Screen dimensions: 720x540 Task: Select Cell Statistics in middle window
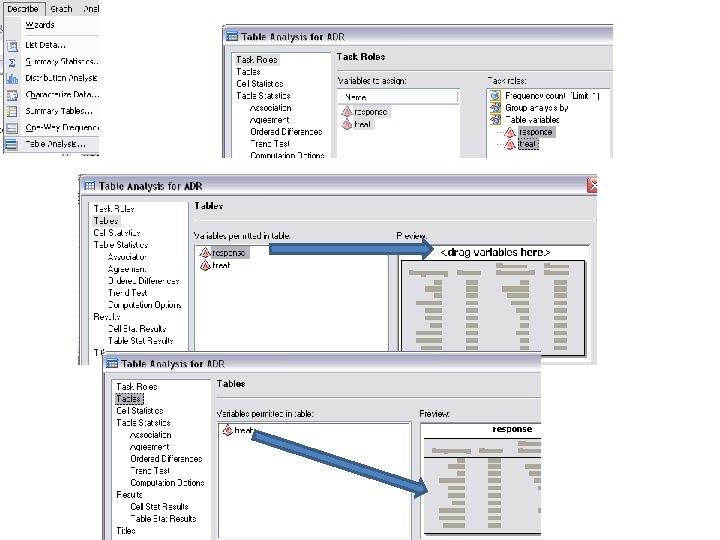117,233
